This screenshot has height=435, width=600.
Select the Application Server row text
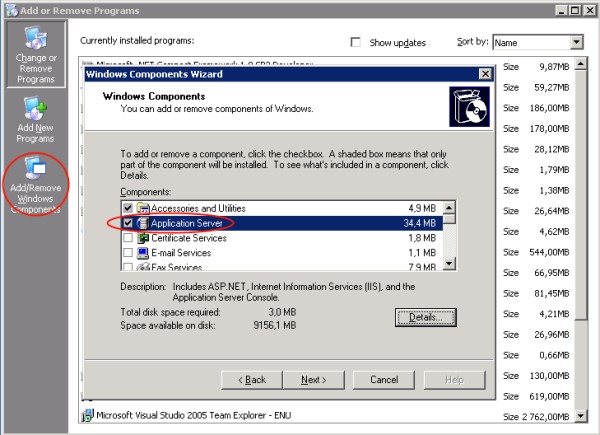pos(187,223)
